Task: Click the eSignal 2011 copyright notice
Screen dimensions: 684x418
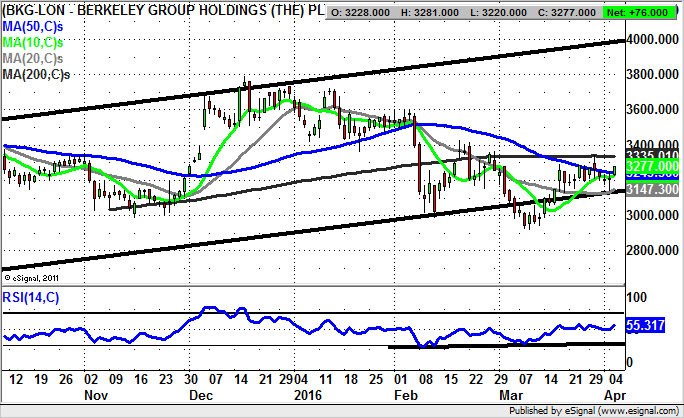Action: point(32,277)
